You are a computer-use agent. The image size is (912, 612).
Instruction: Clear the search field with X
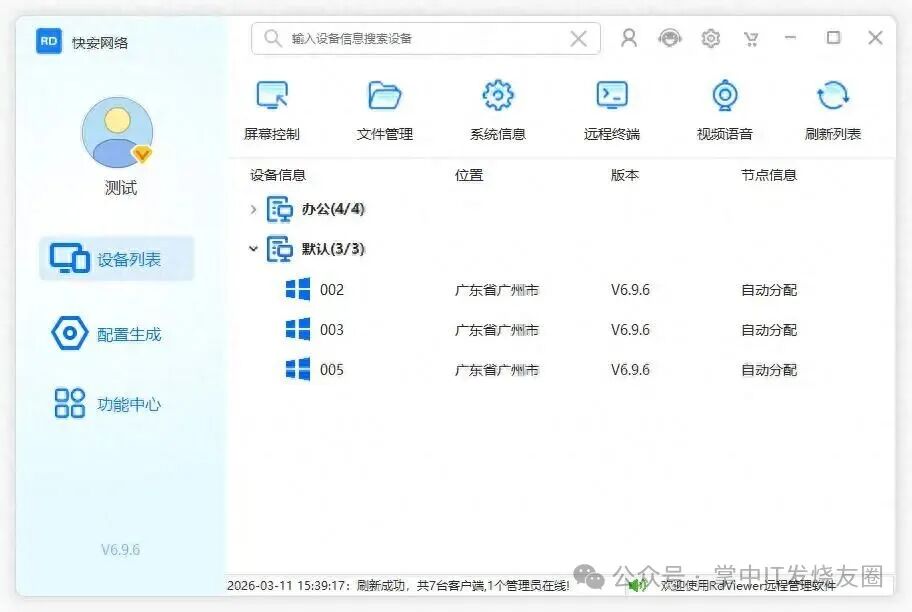click(x=578, y=39)
